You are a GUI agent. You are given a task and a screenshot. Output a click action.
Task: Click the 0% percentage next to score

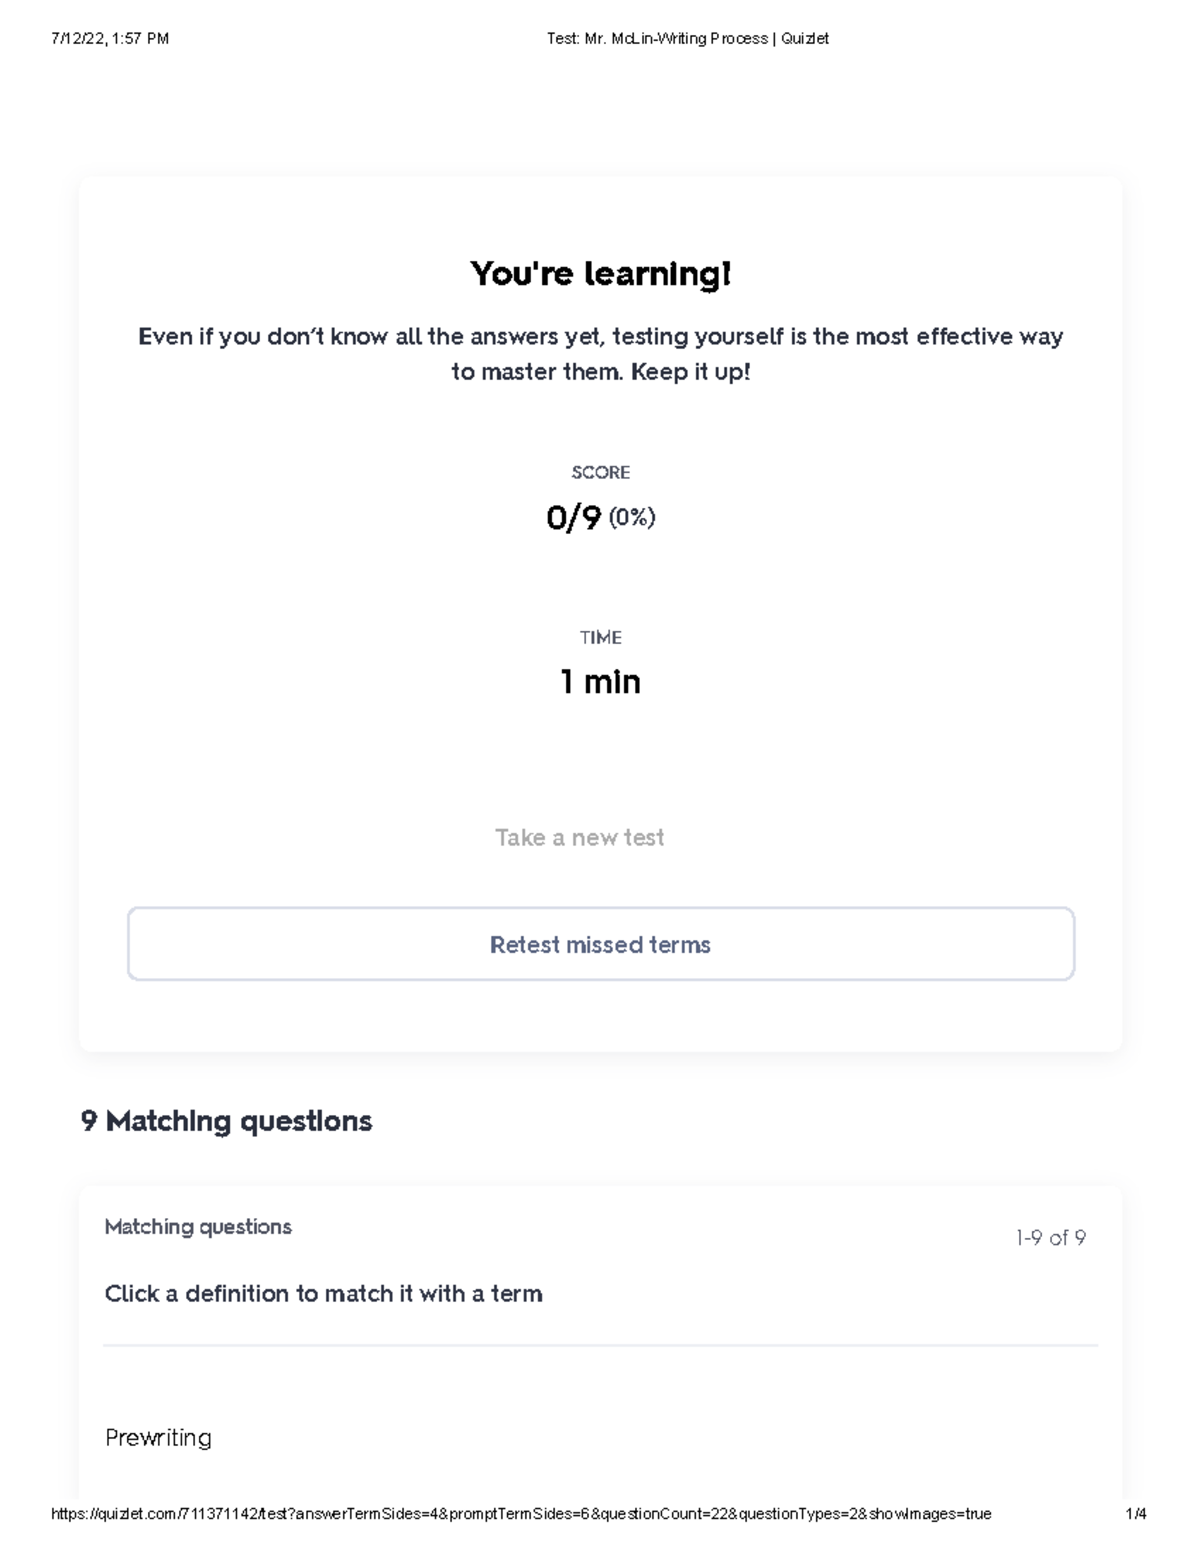coord(631,517)
